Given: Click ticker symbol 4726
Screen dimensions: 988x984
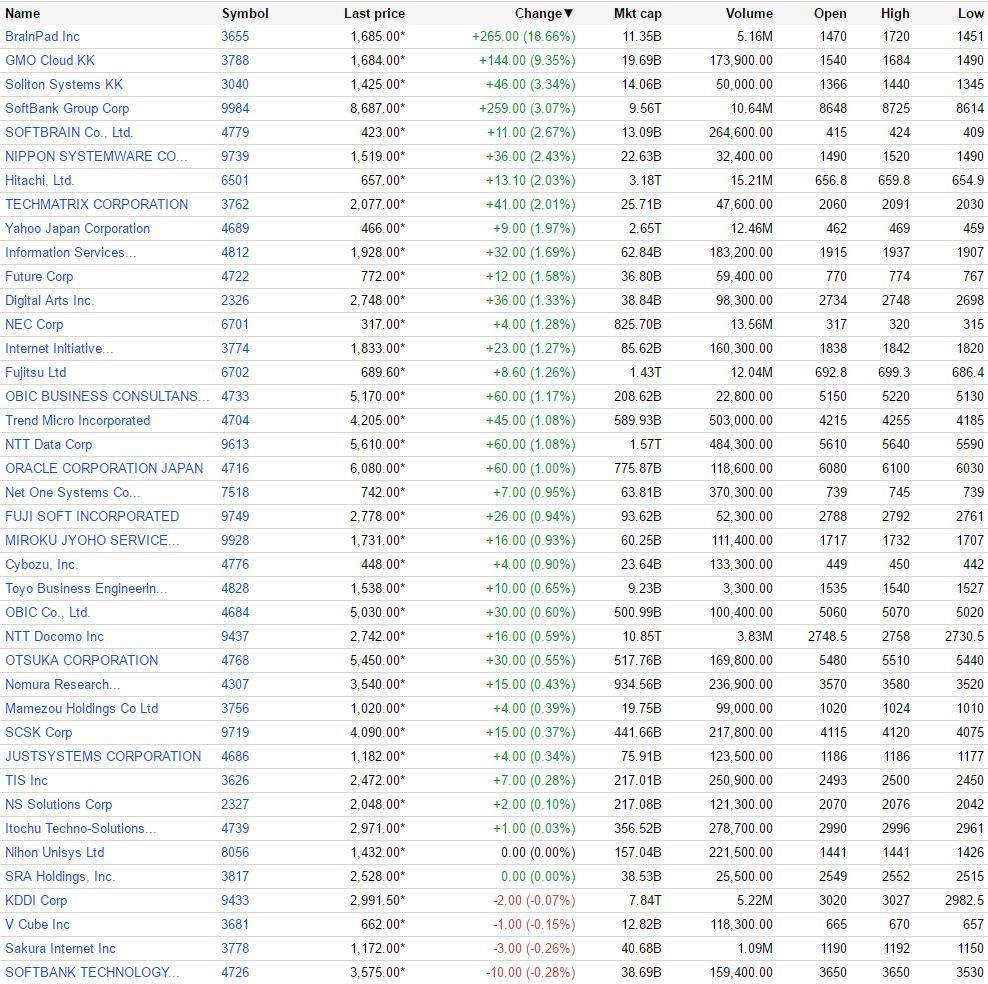Looking at the screenshot, I should coord(235,972).
